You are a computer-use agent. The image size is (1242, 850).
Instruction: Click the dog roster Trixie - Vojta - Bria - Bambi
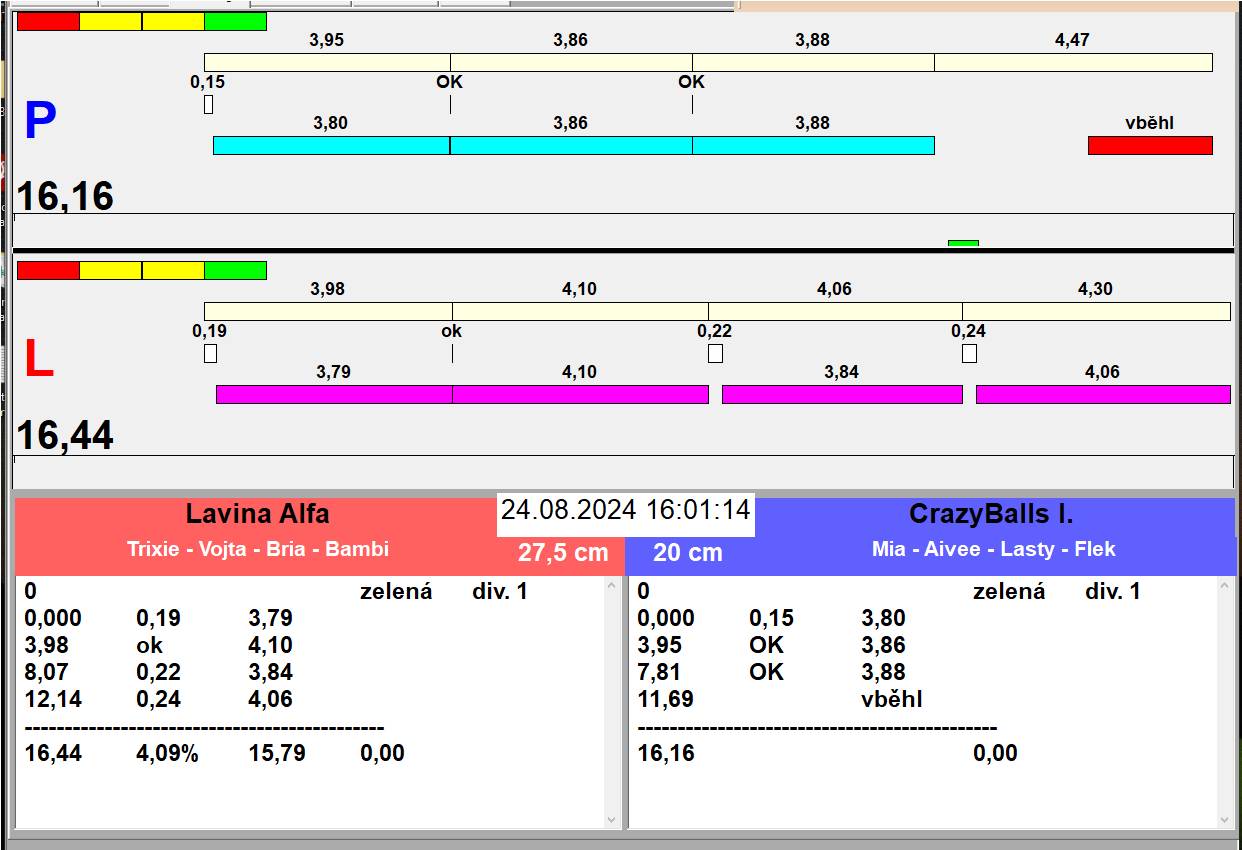(258, 549)
